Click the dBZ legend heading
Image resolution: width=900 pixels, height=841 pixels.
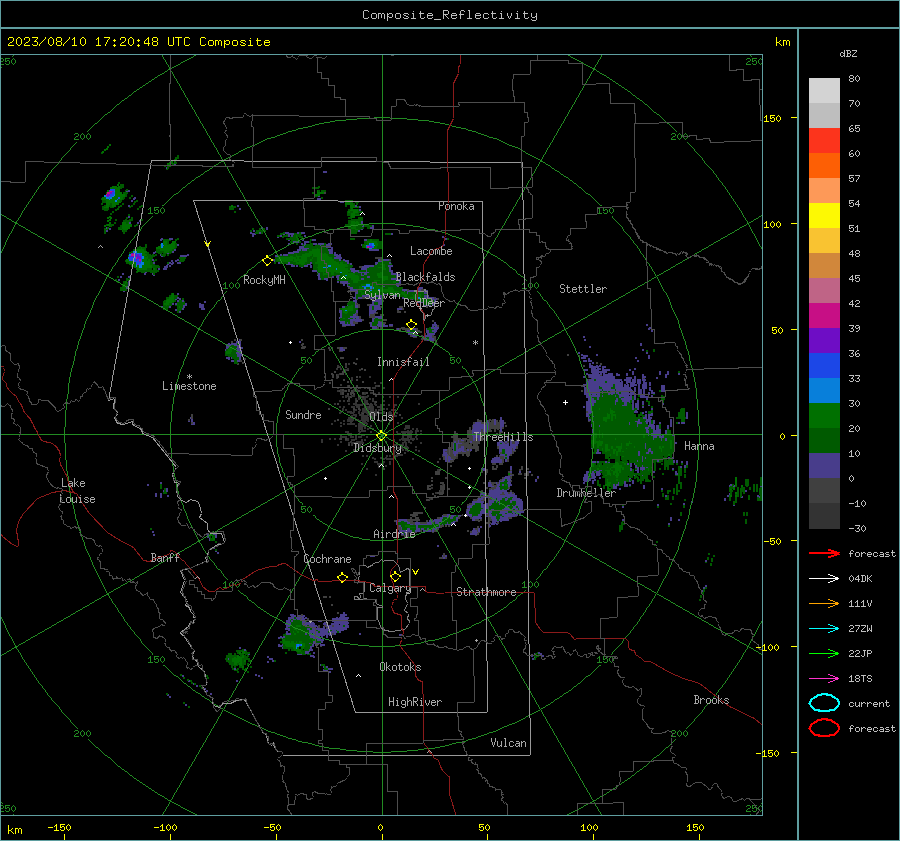(848, 53)
